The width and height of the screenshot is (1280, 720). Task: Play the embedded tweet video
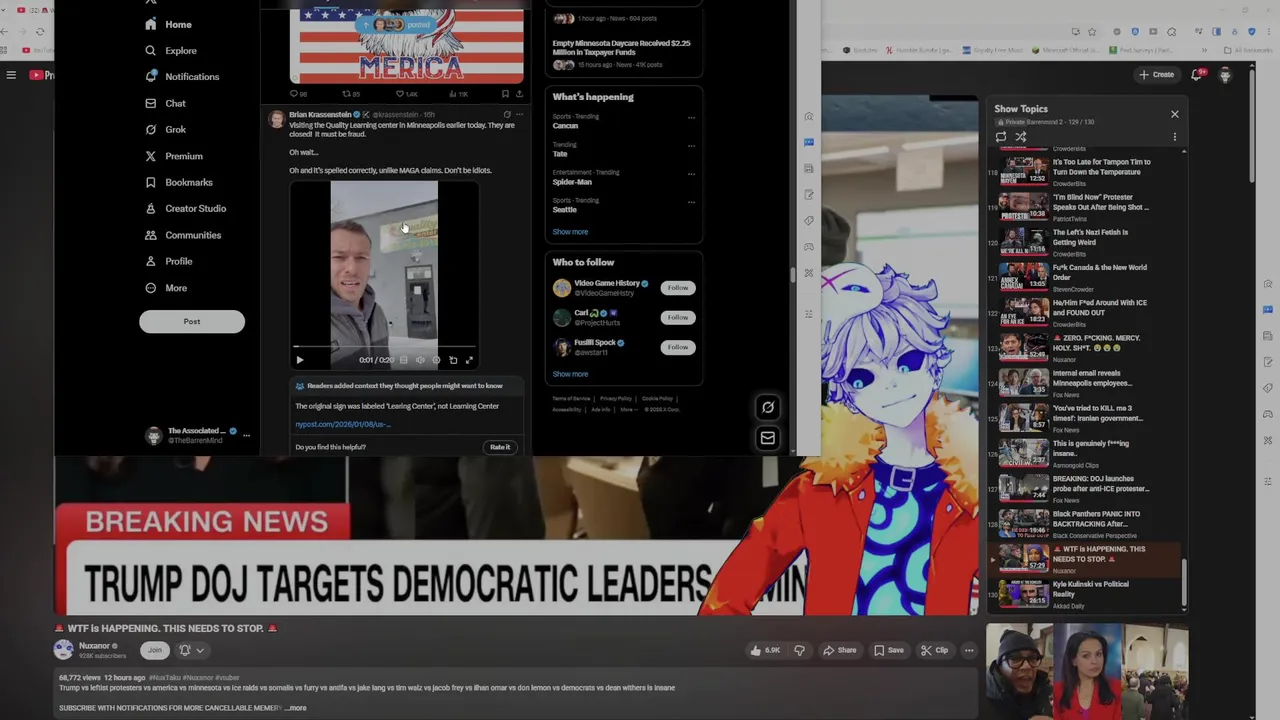click(299, 360)
